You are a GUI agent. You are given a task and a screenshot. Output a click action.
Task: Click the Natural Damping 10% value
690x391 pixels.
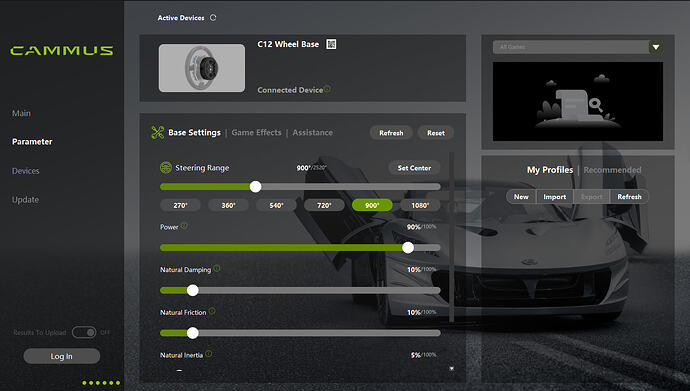coord(414,270)
